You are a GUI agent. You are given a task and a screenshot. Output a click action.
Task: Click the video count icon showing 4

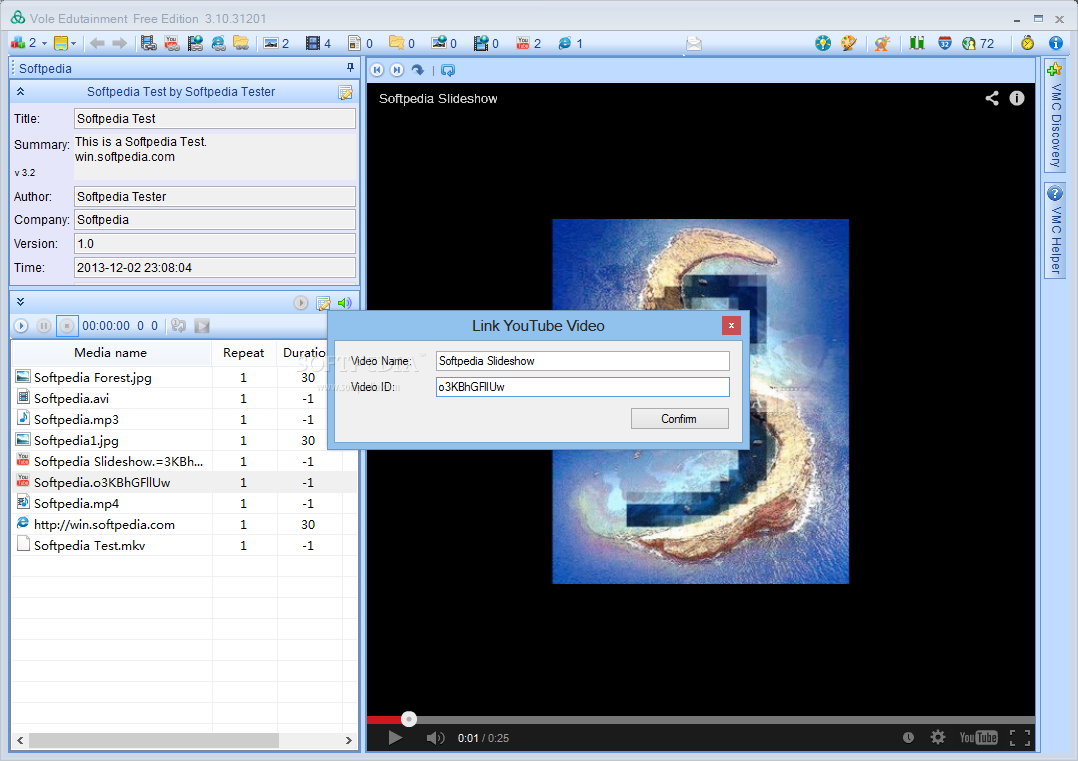click(x=313, y=43)
